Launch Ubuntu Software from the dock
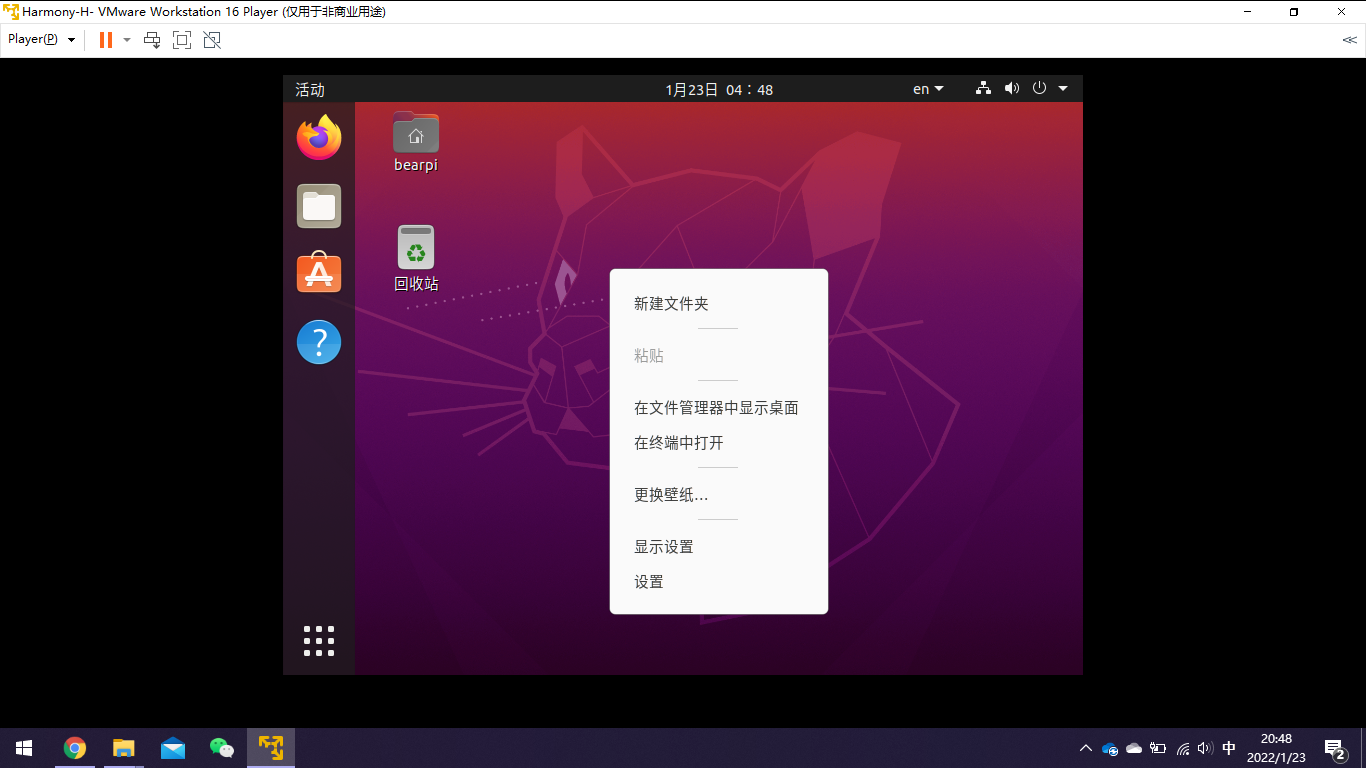Screen dimensions: 1366x768 pyautogui.click(x=319, y=273)
